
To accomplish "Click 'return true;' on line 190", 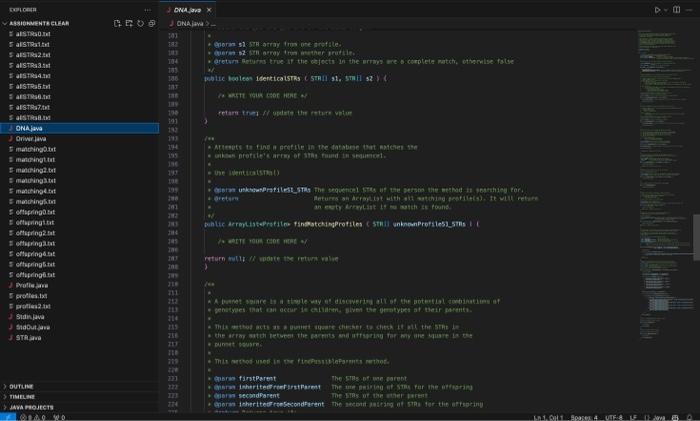I will coord(238,113).
